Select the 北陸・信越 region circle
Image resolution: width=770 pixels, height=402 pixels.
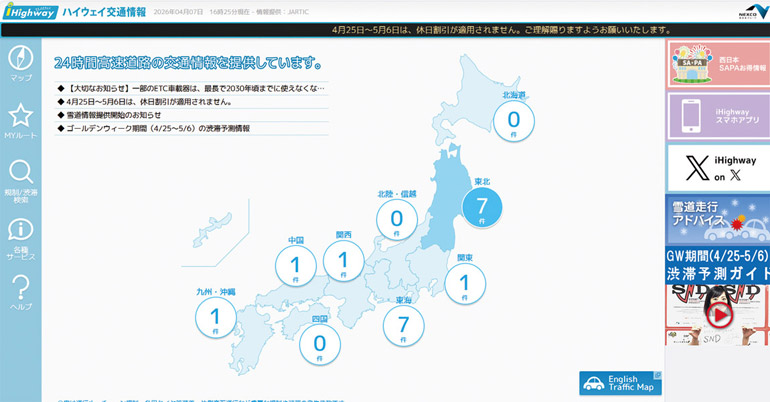tap(397, 218)
